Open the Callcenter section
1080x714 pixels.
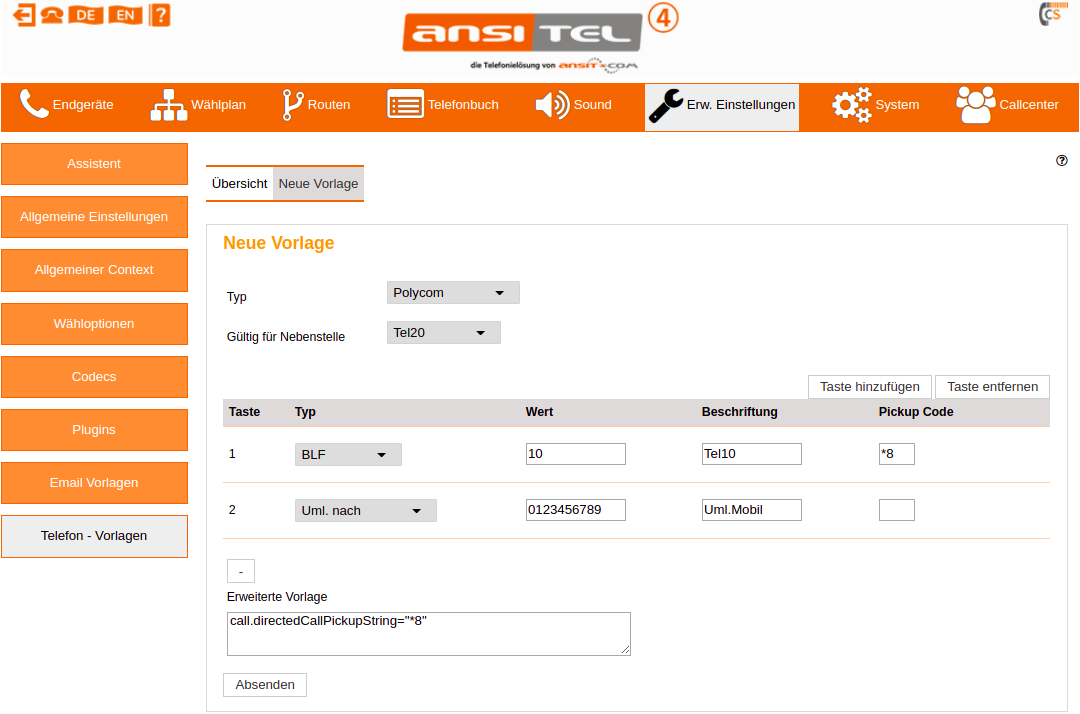click(x=1007, y=105)
